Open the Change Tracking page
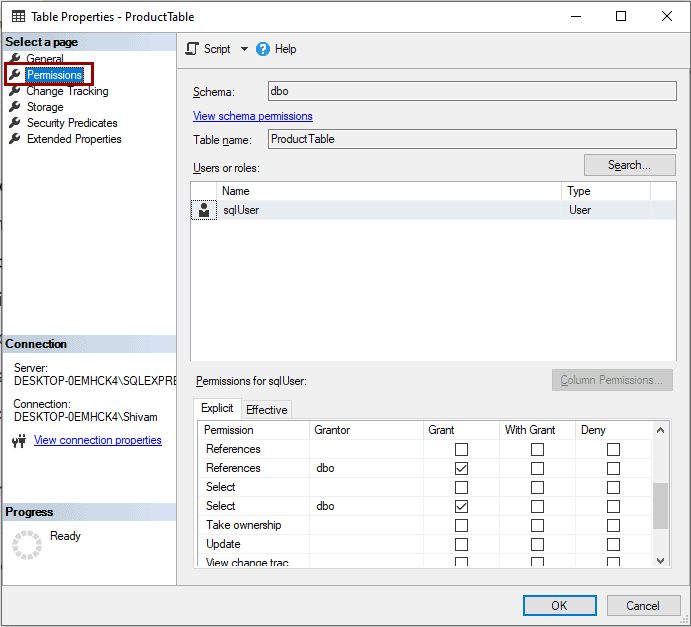691x627 pixels. point(67,91)
